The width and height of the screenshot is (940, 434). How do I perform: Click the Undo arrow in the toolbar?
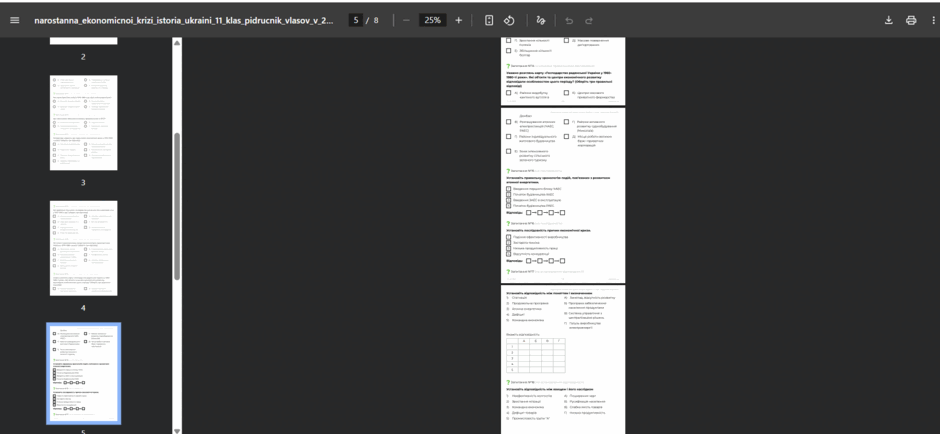(x=569, y=20)
